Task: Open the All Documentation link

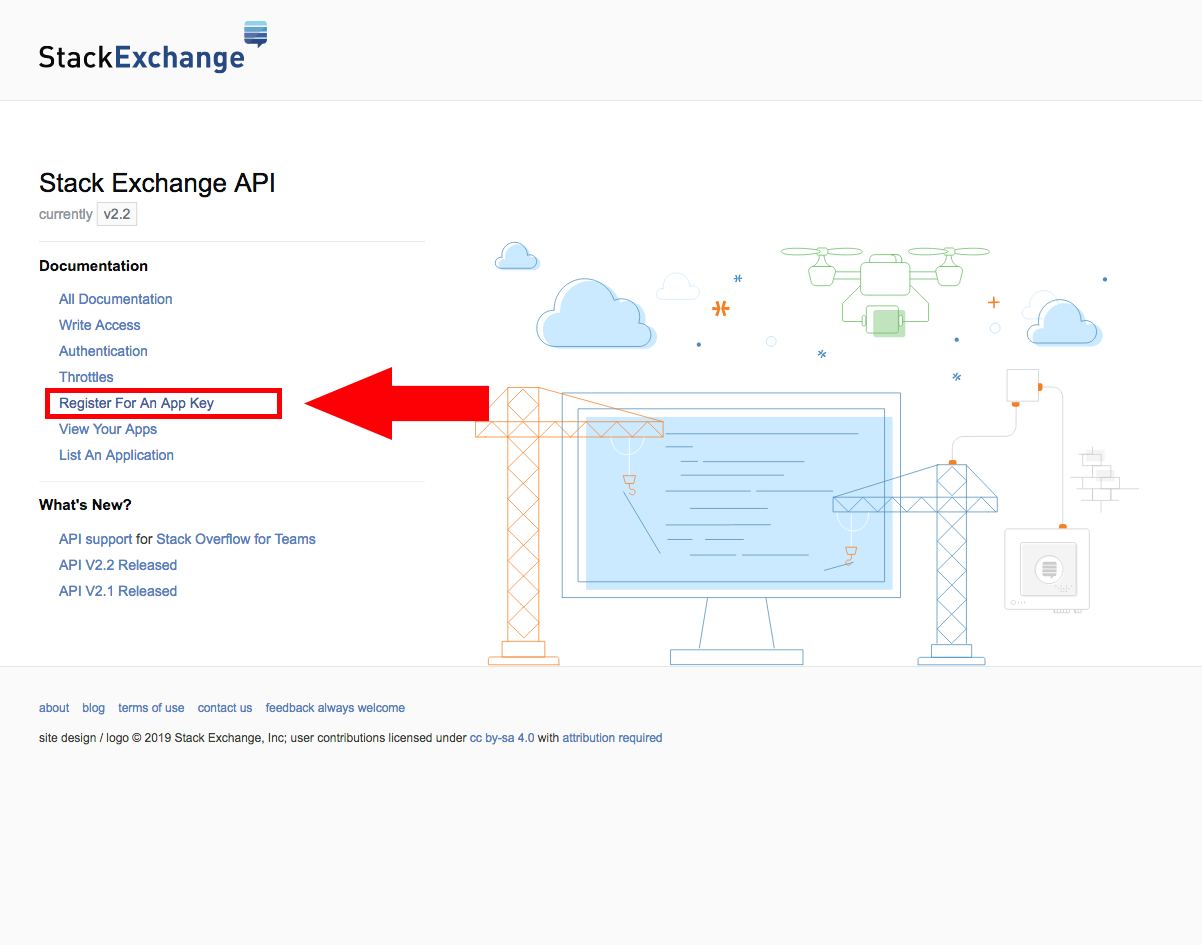Action: pyautogui.click(x=115, y=299)
